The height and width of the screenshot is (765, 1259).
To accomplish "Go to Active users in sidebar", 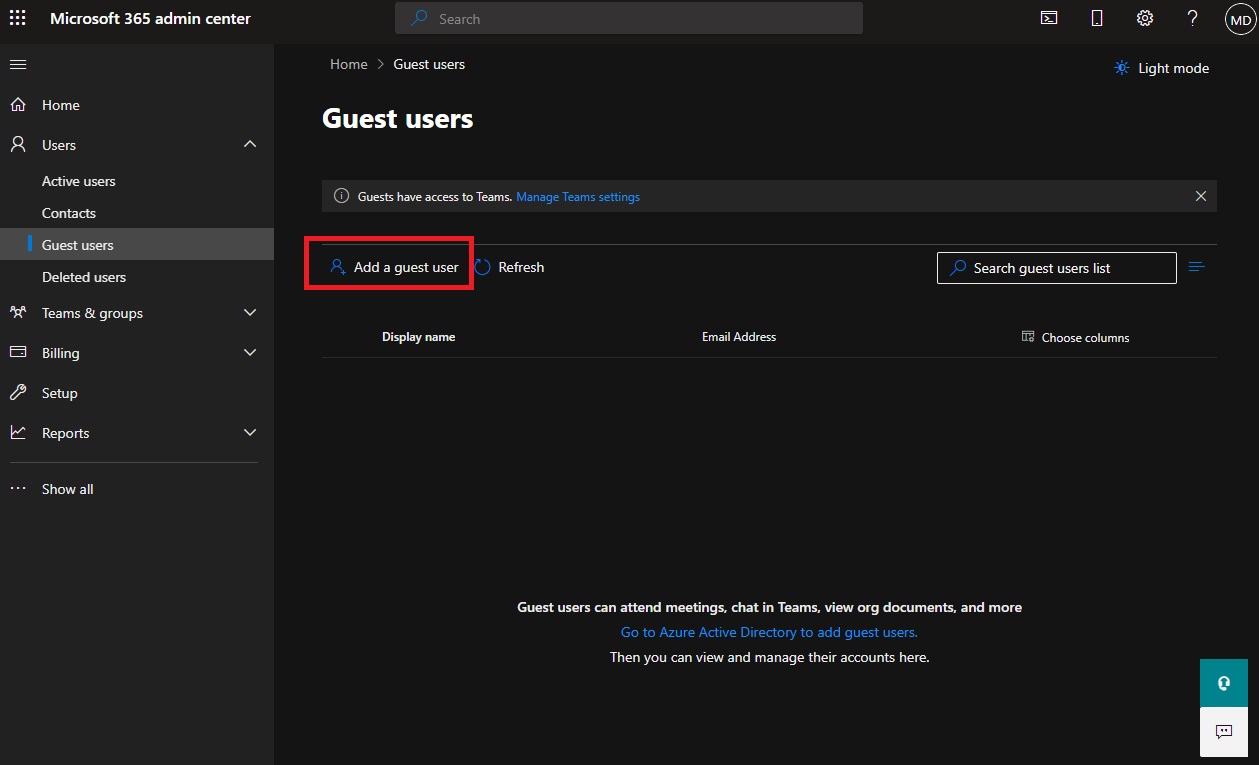I will coord(79,181).
